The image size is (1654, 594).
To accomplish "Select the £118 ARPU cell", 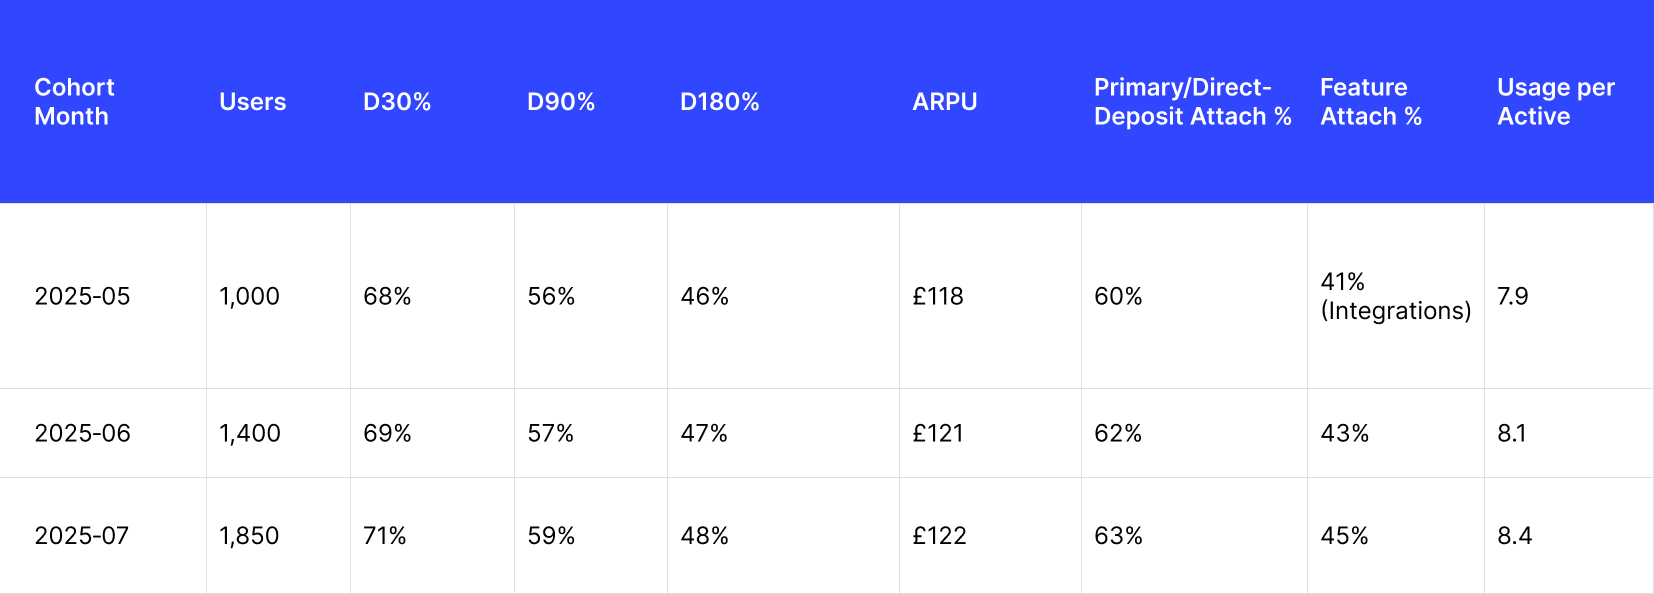I will (938, 296).
